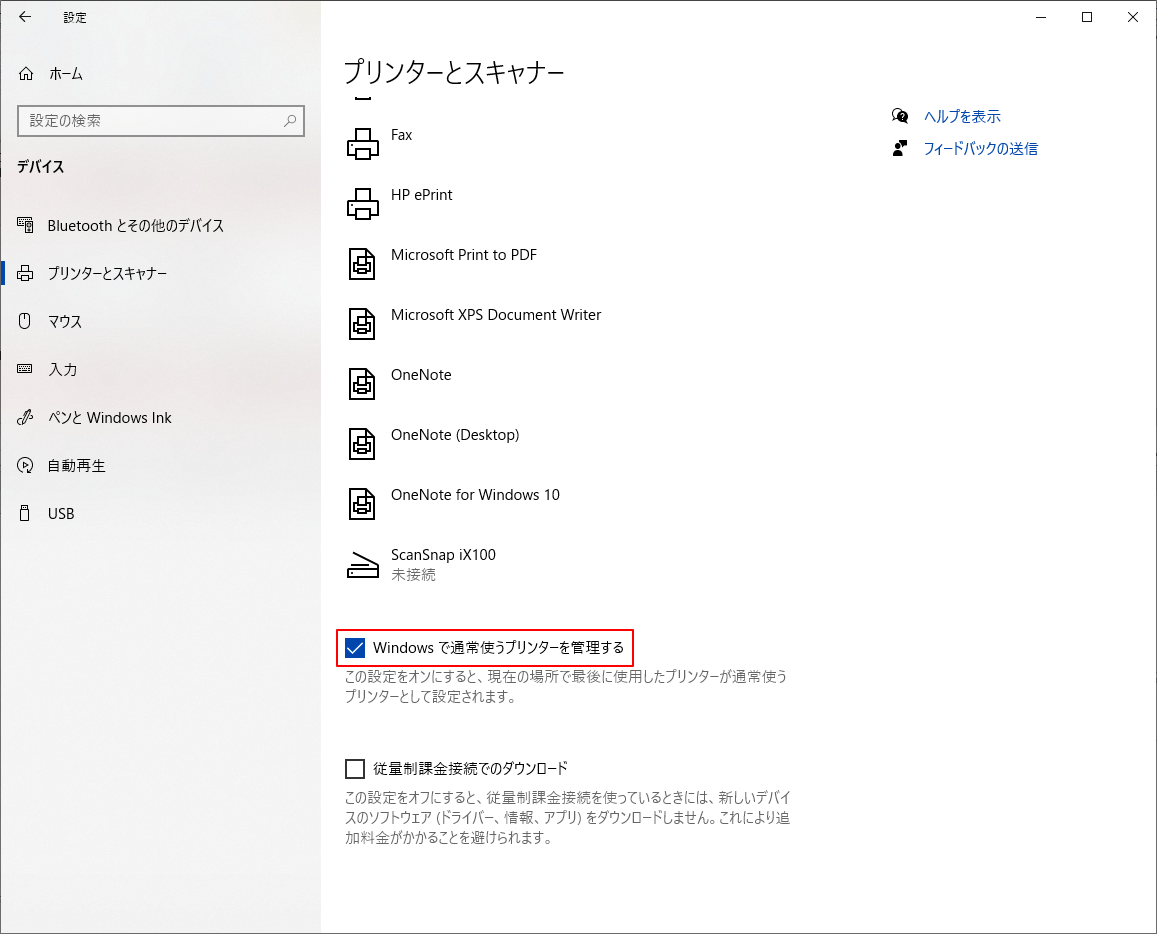Uncheck Windows で通常使うプリンターを管理する

pos(355,648)
